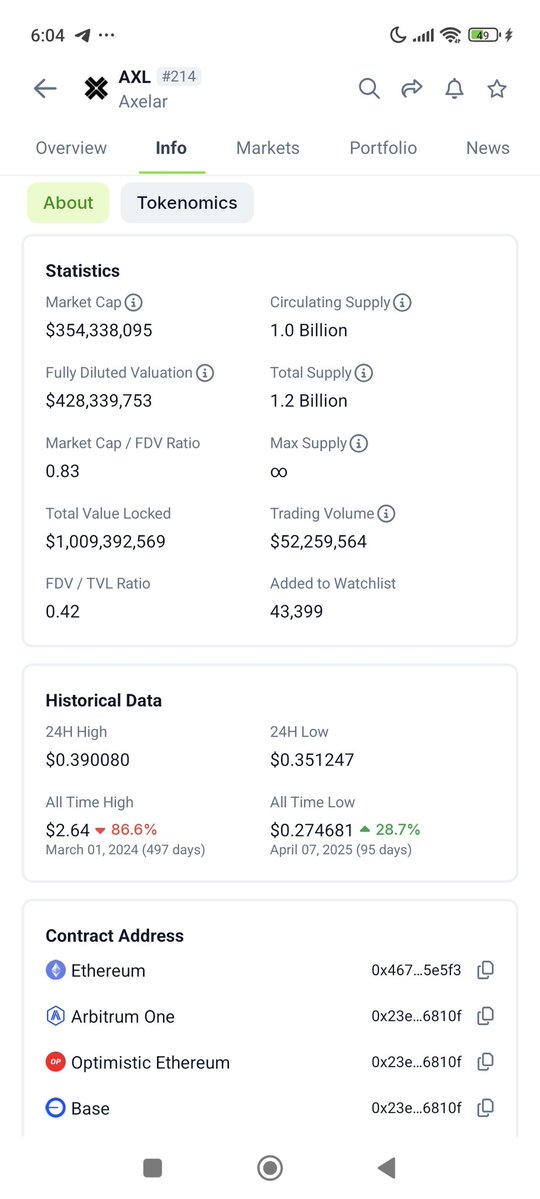Viewport: 540px width, 1199px height.
Task: Tap the Base network logo
Action: click(56, 1108)
